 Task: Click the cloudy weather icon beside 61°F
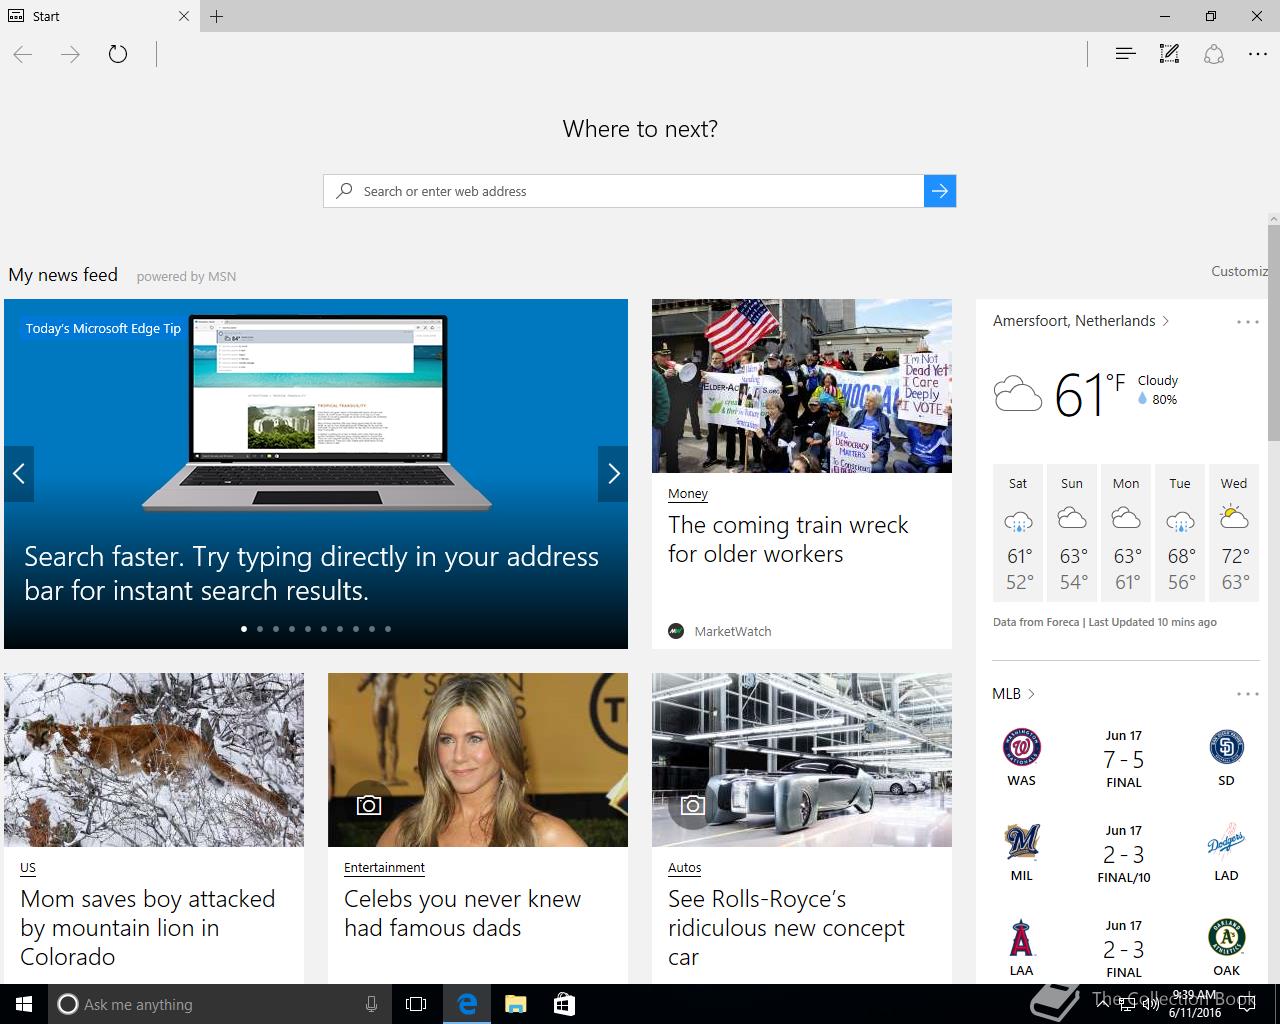tap(1018, 394)
